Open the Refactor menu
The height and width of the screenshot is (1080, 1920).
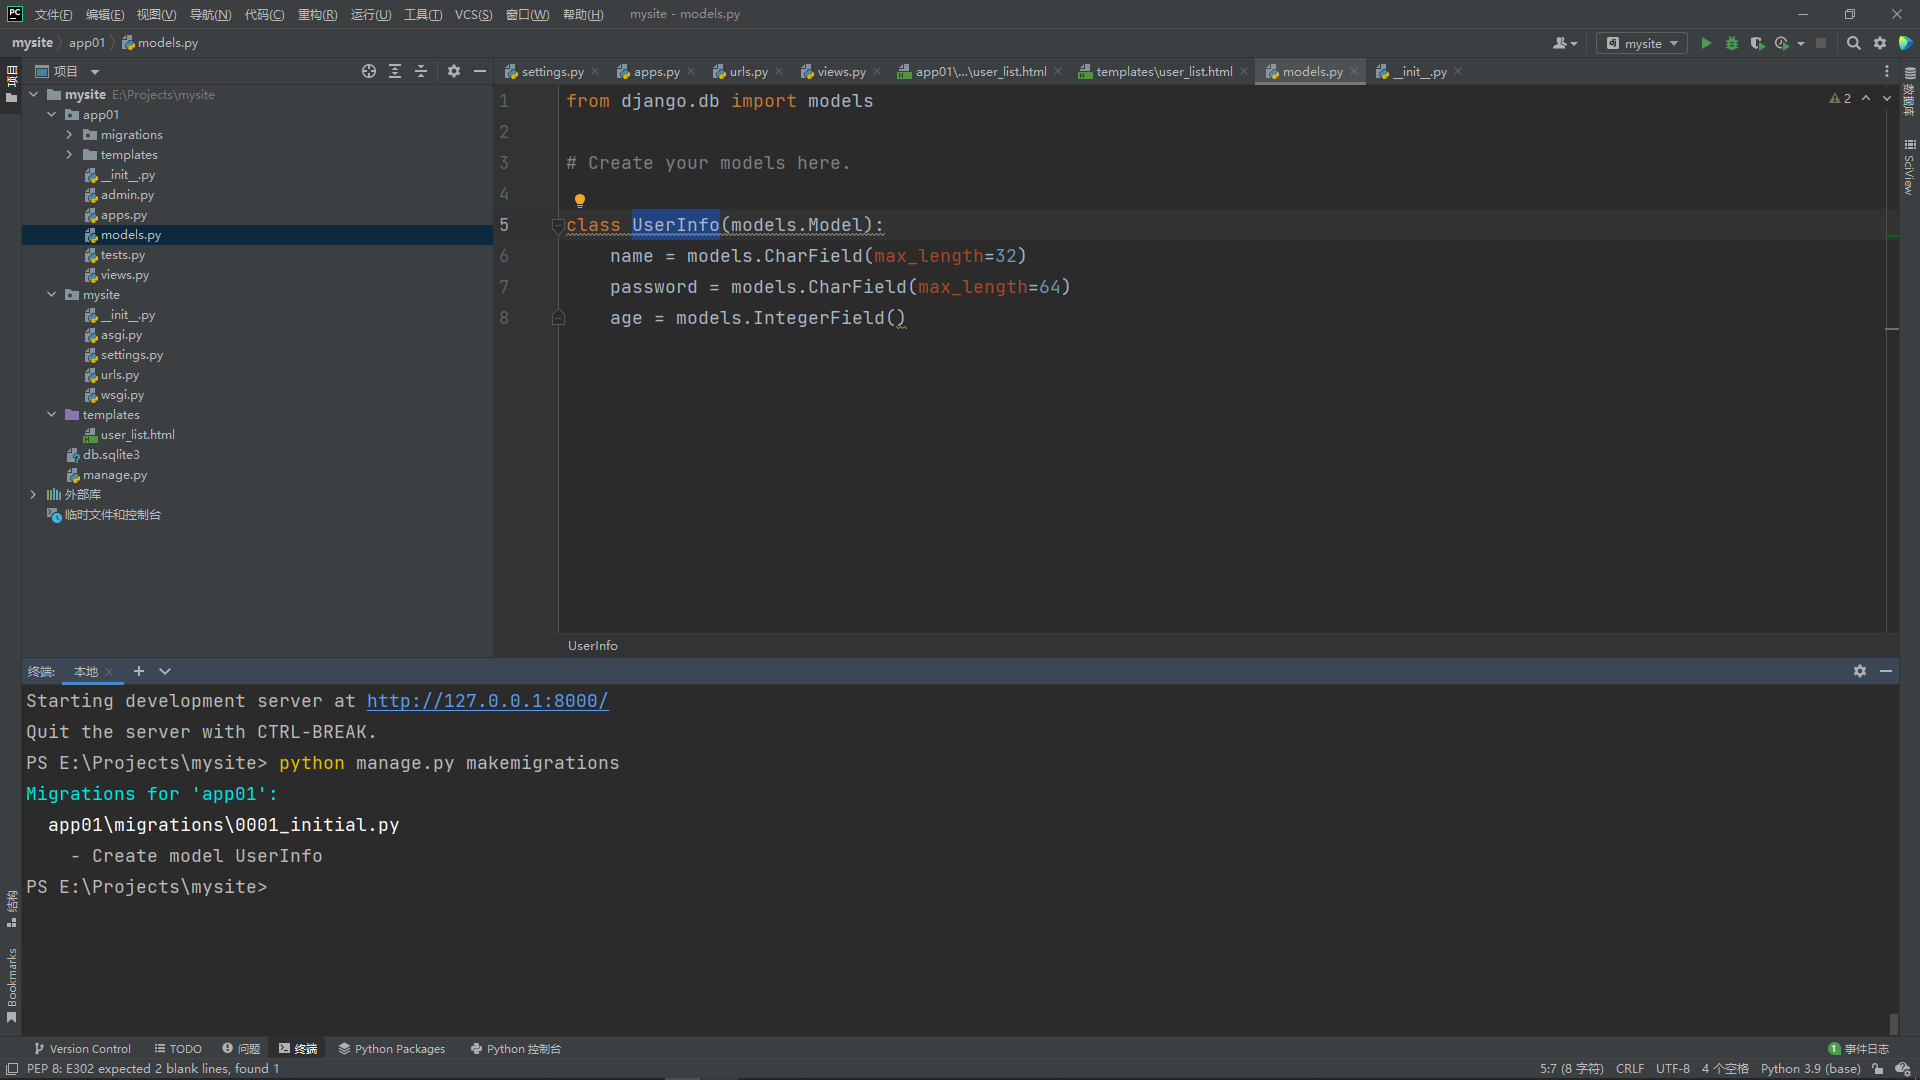(x=317, y=14)
